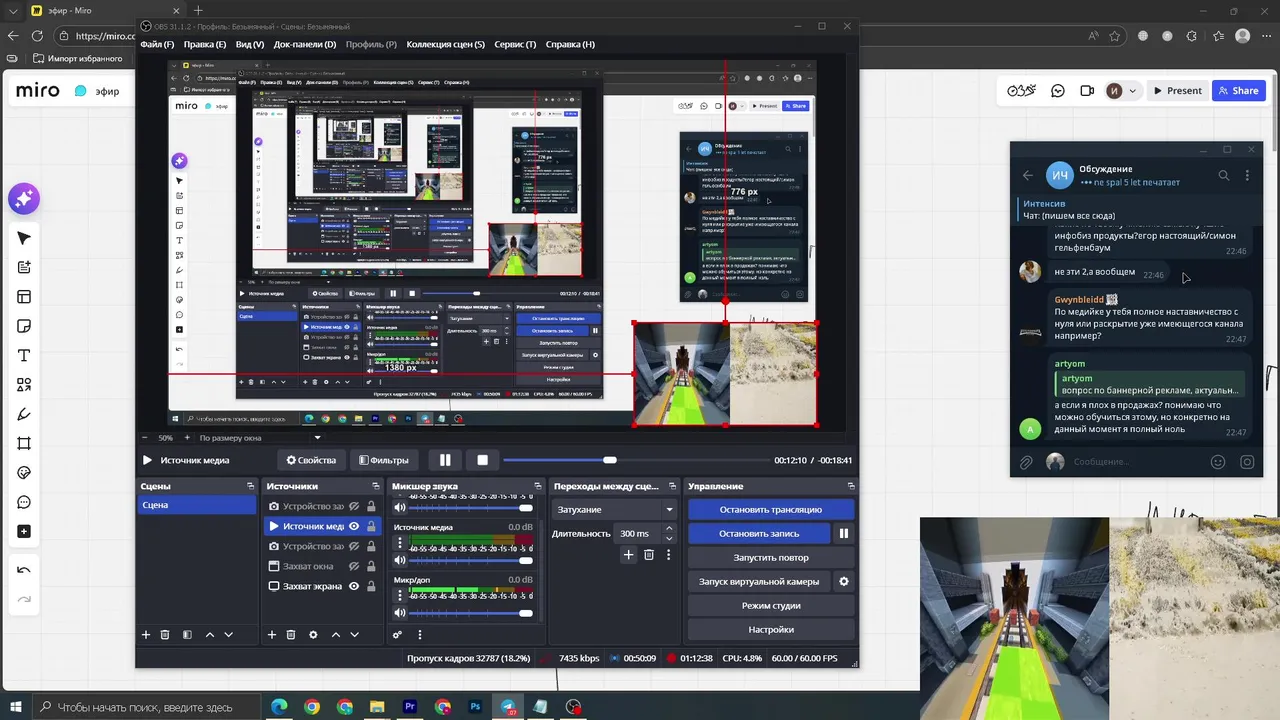Image resolution: width=1280 pixels, height=720 pixels.
Task: Undo last action in Miro toolbar
Action: [24, 570]
